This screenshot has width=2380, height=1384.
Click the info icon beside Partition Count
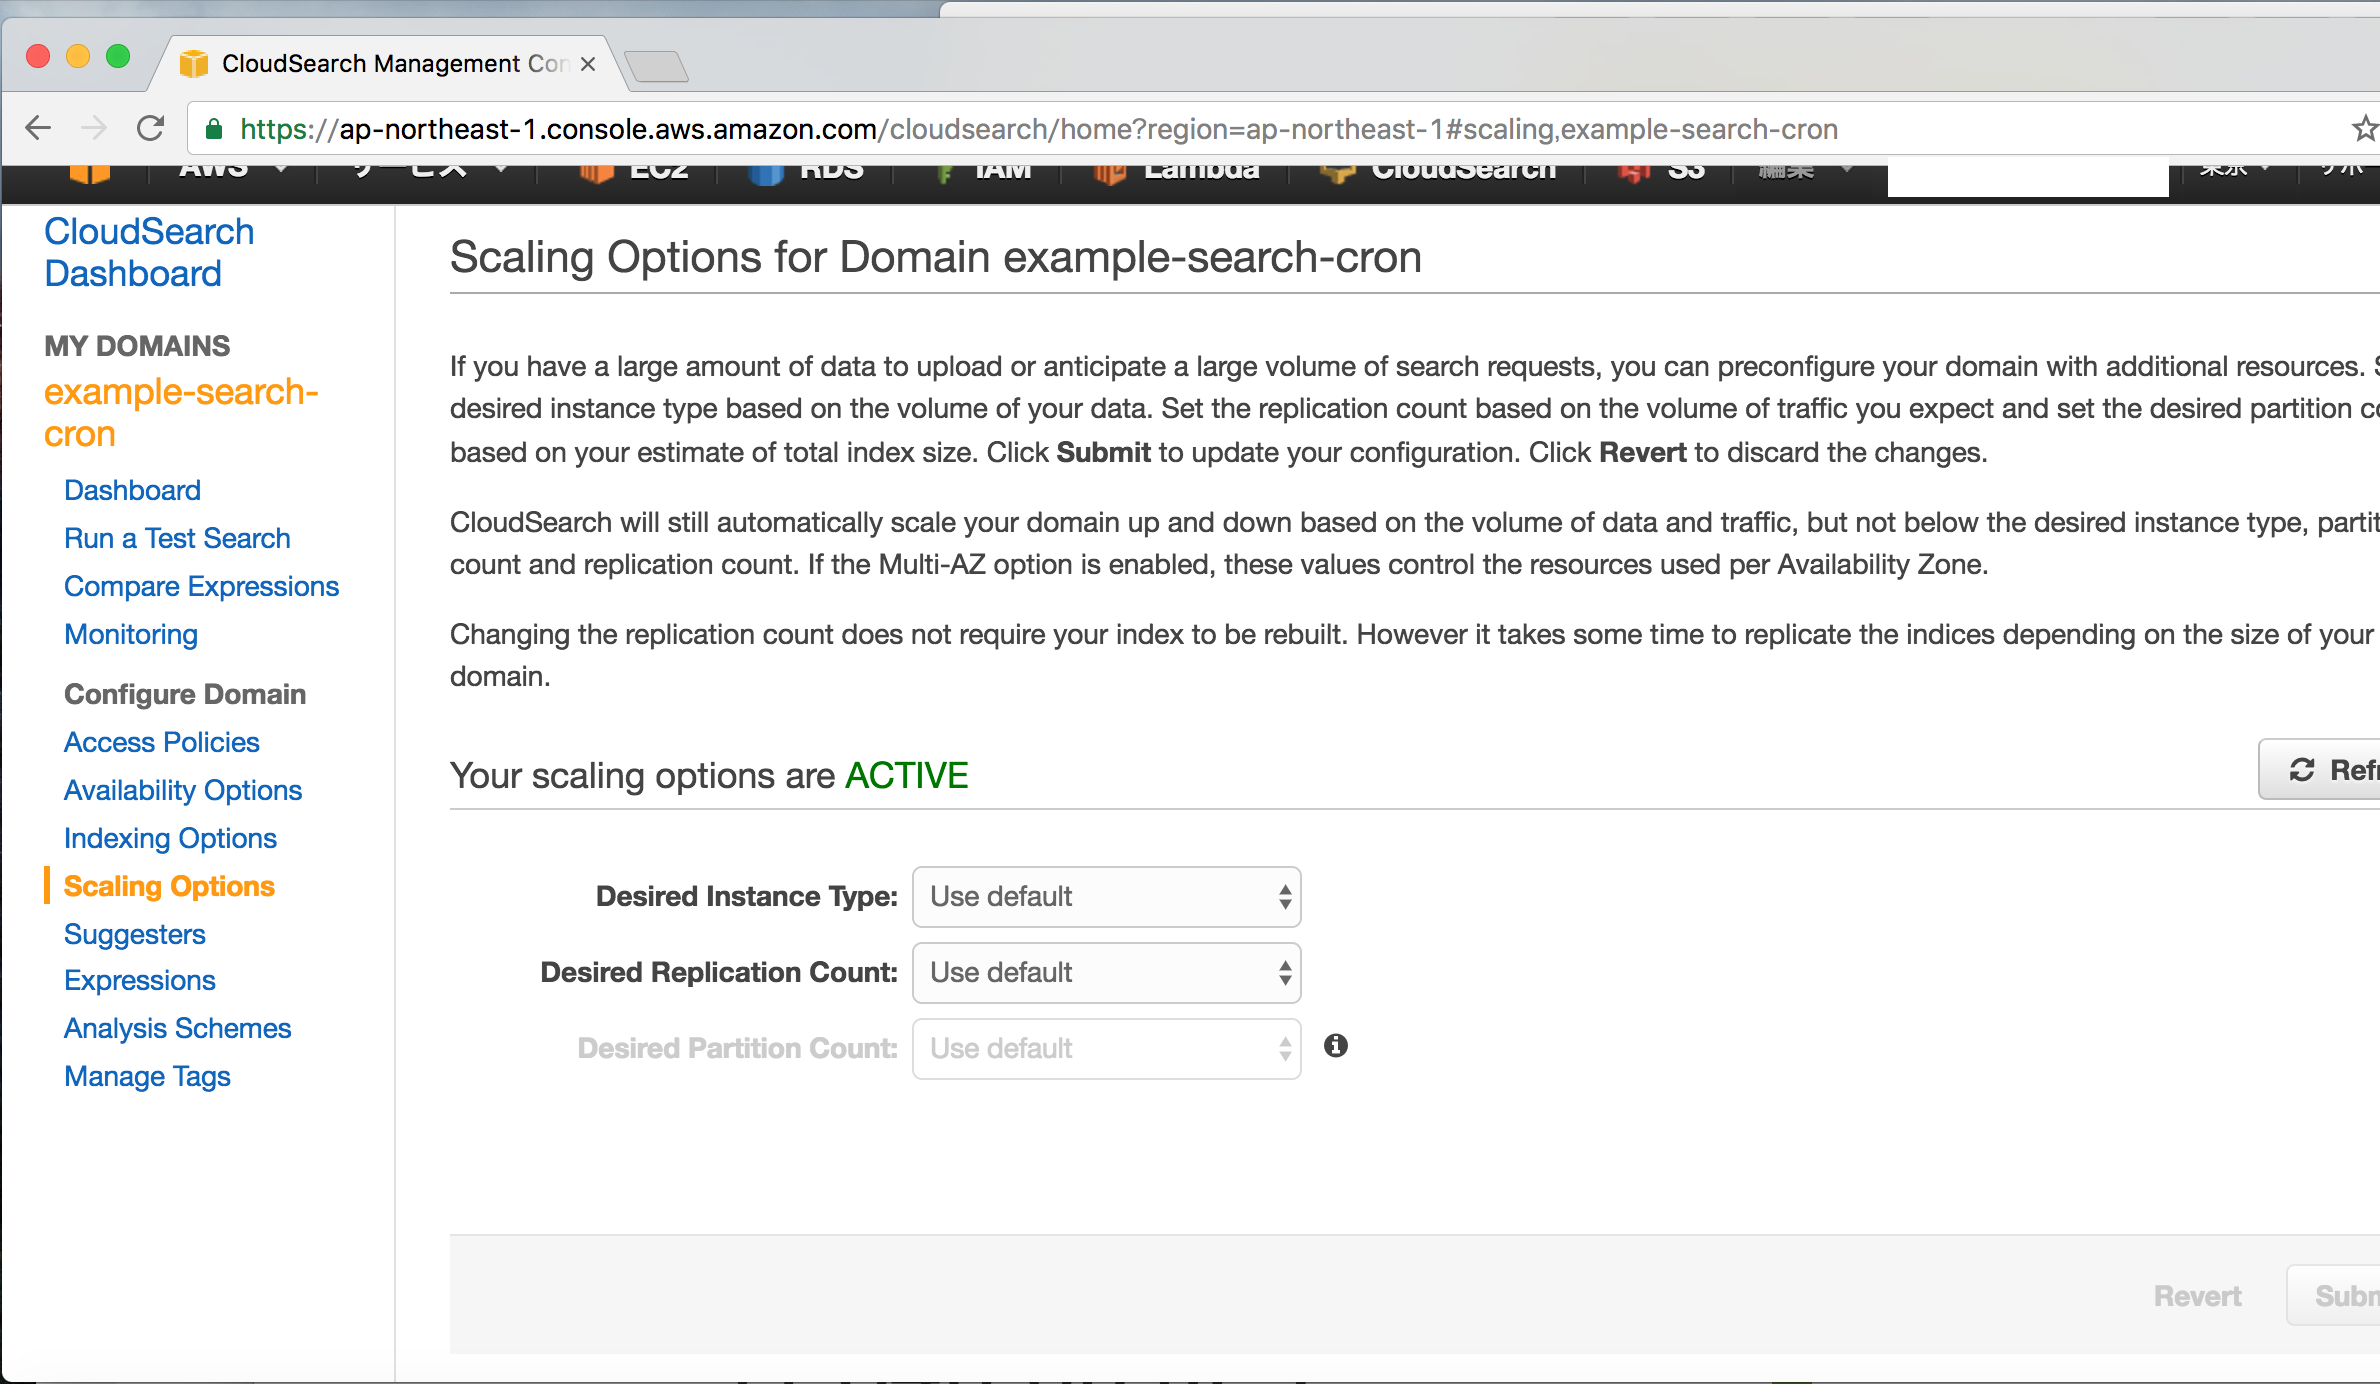coord(1336,1046)
